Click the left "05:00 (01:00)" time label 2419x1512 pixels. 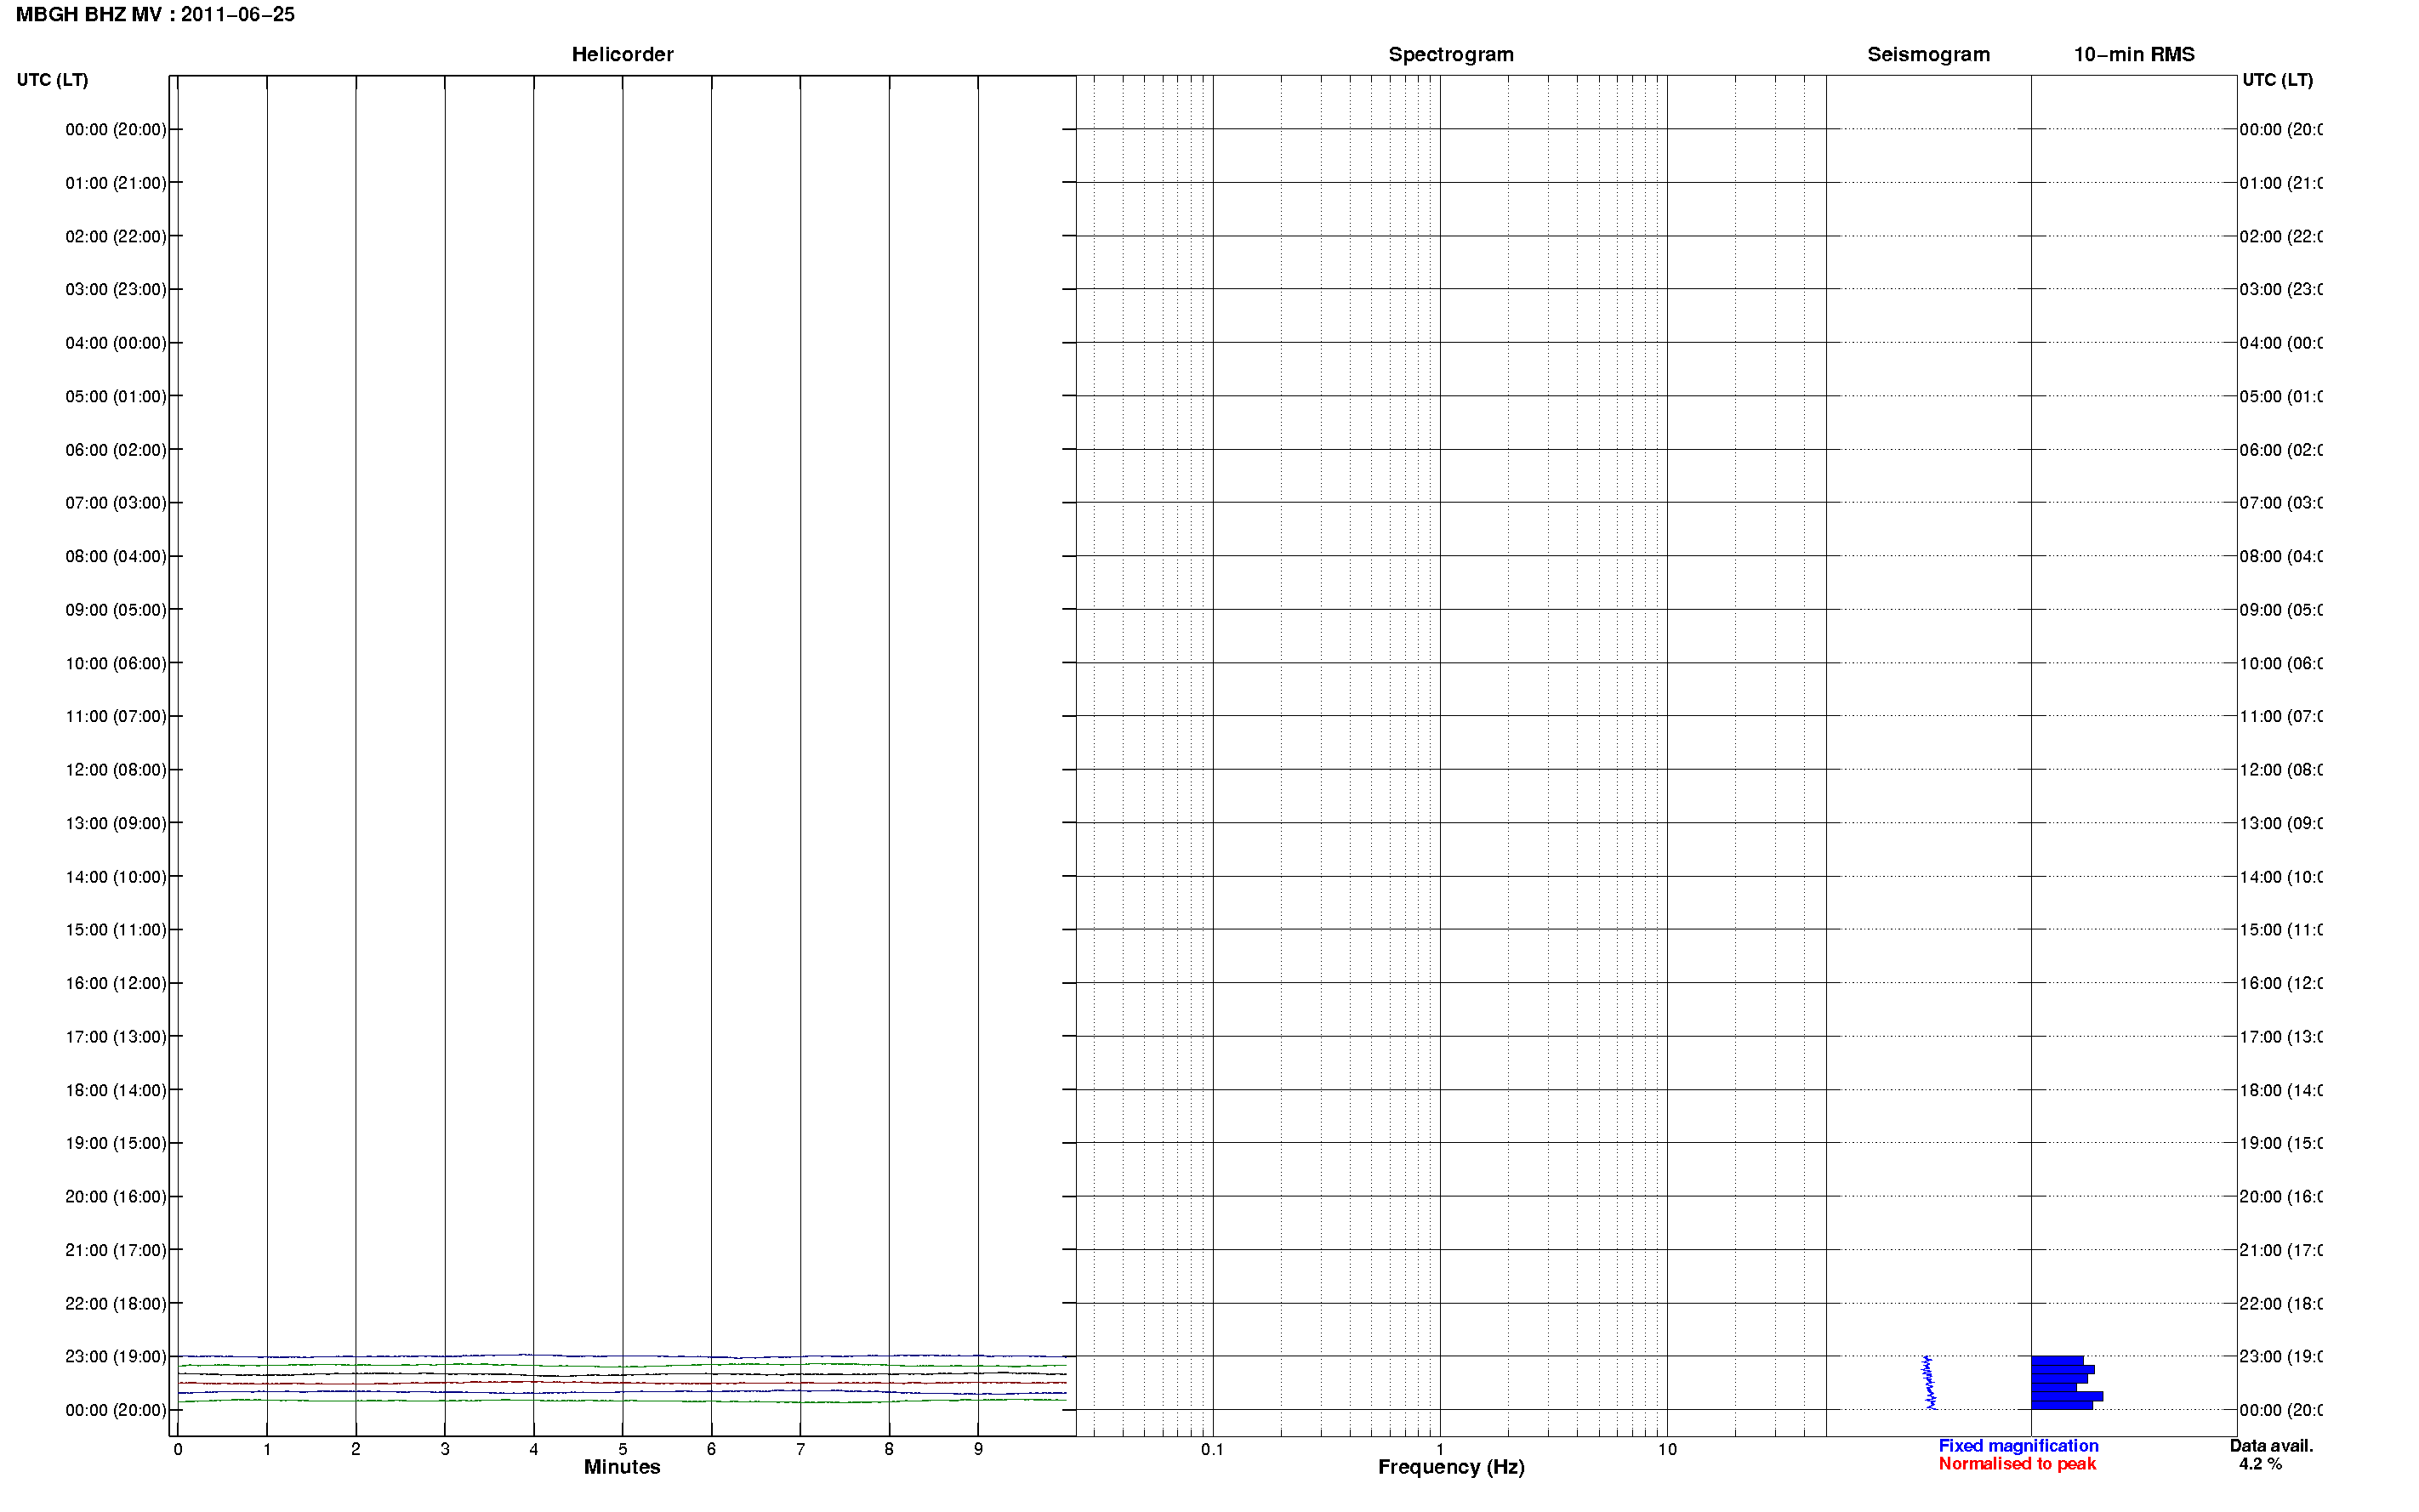[x=116, y=397]
